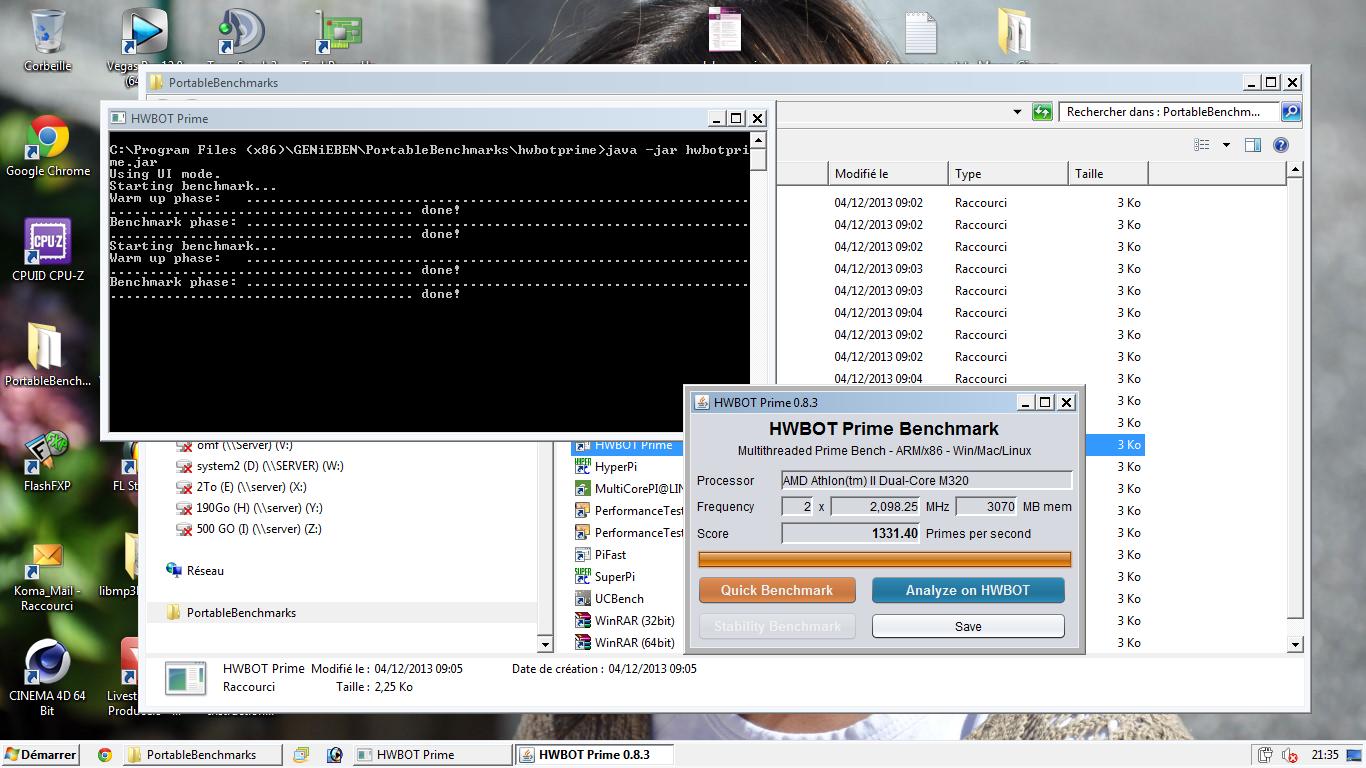Select the PiFast shortcut in the file list
The width and height of the screenshot is (1366, 768).
601,555
